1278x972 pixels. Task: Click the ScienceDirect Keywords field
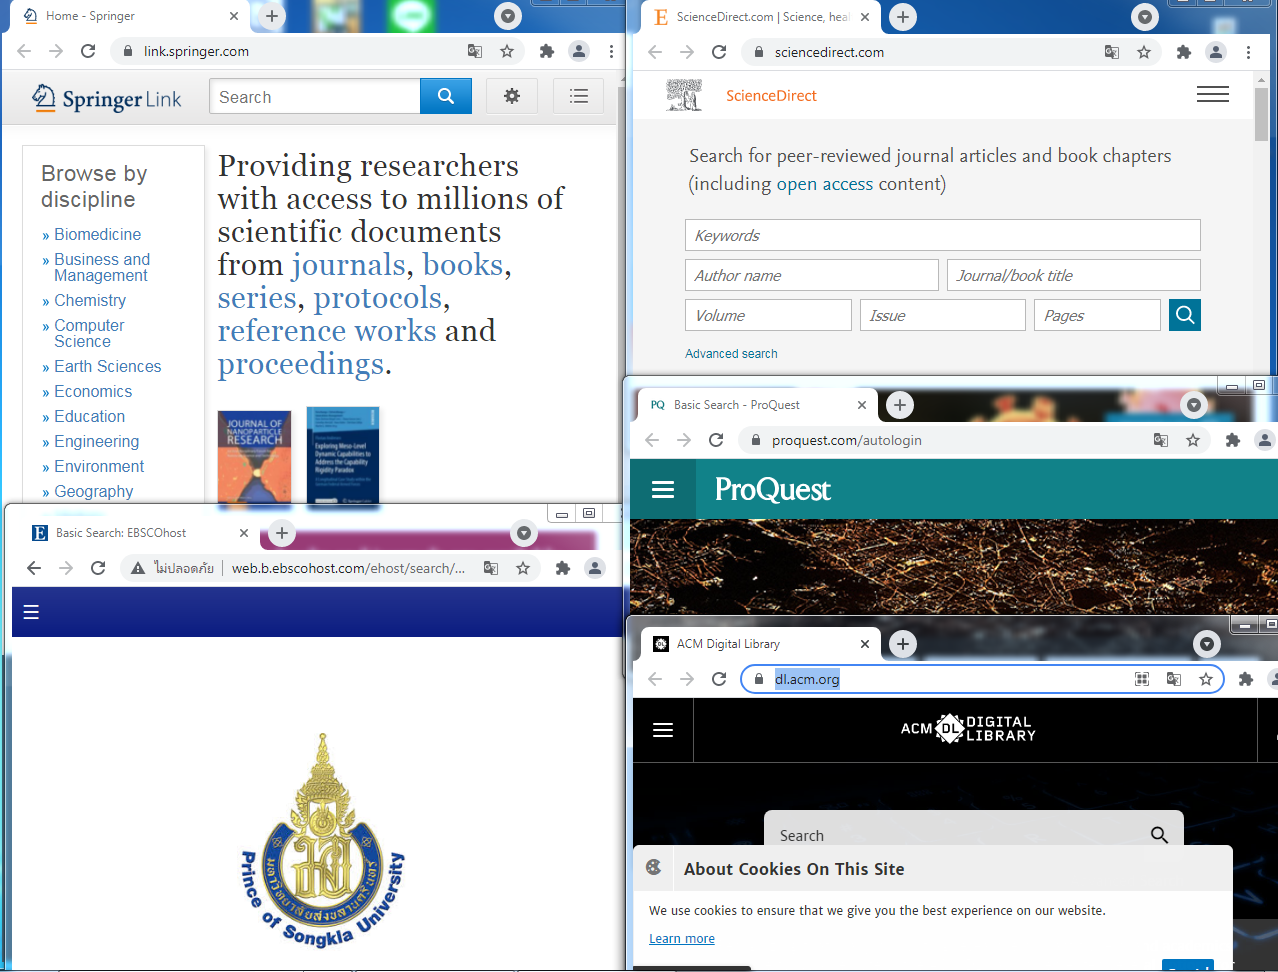pyautogui.click(x=943, y=235)
